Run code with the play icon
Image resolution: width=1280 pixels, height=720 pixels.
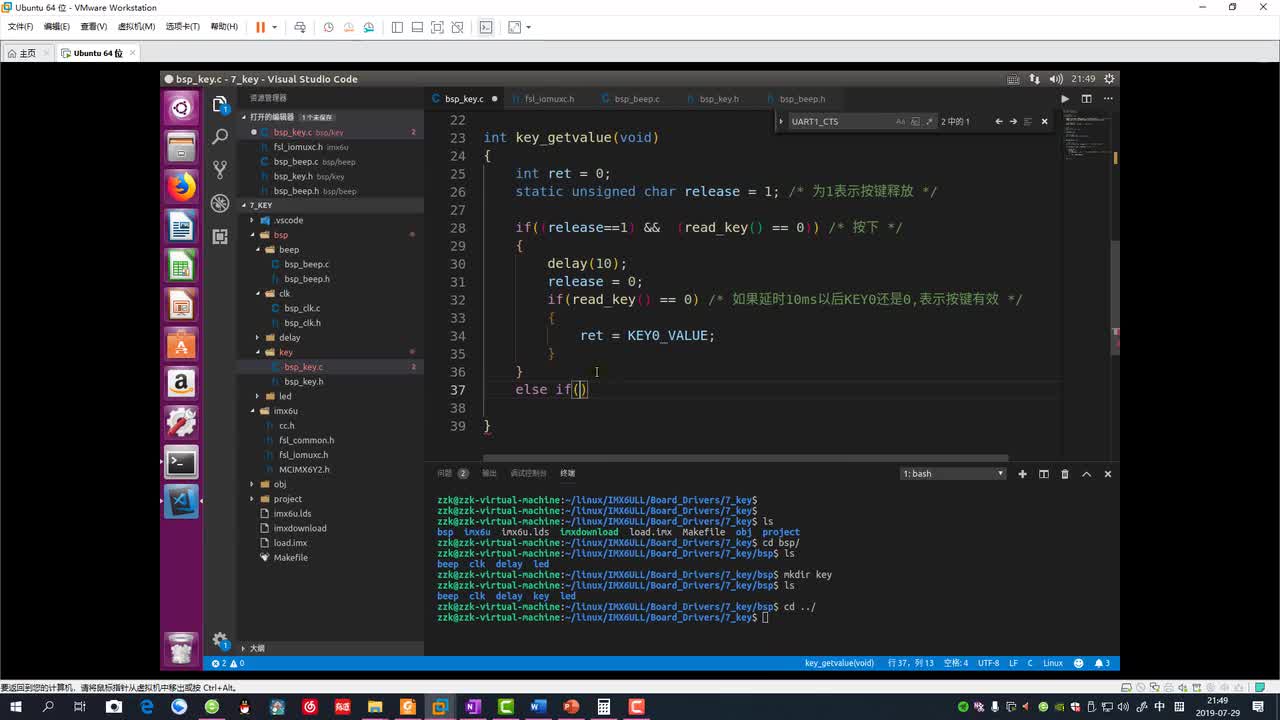tap(1065, 99)
